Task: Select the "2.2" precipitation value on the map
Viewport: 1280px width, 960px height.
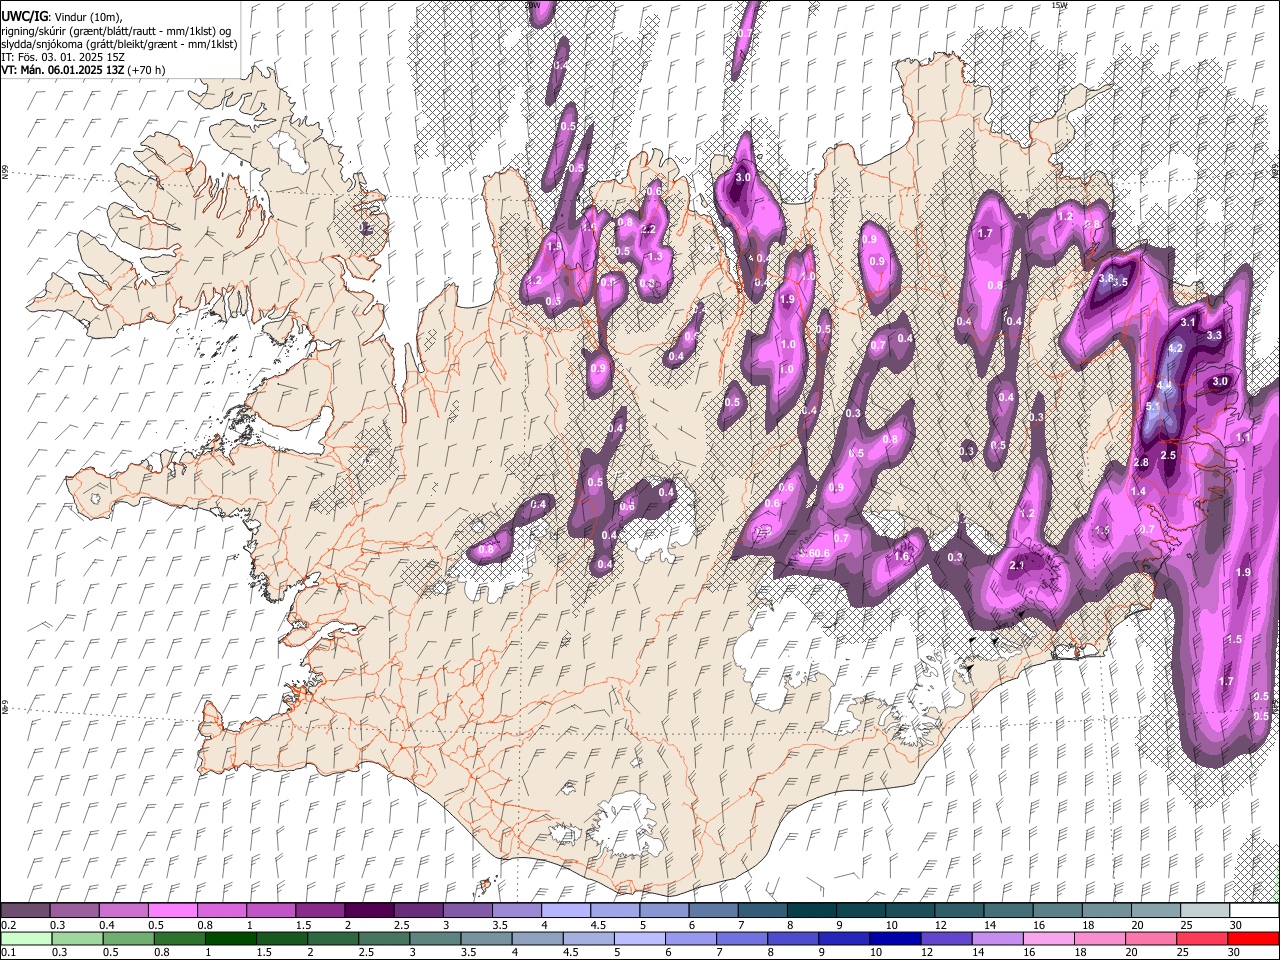Action: [648, 230]
